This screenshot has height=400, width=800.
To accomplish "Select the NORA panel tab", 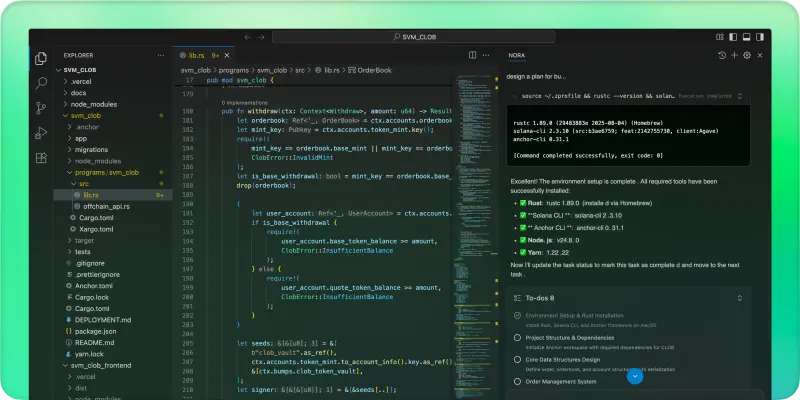I will (518, 55).
